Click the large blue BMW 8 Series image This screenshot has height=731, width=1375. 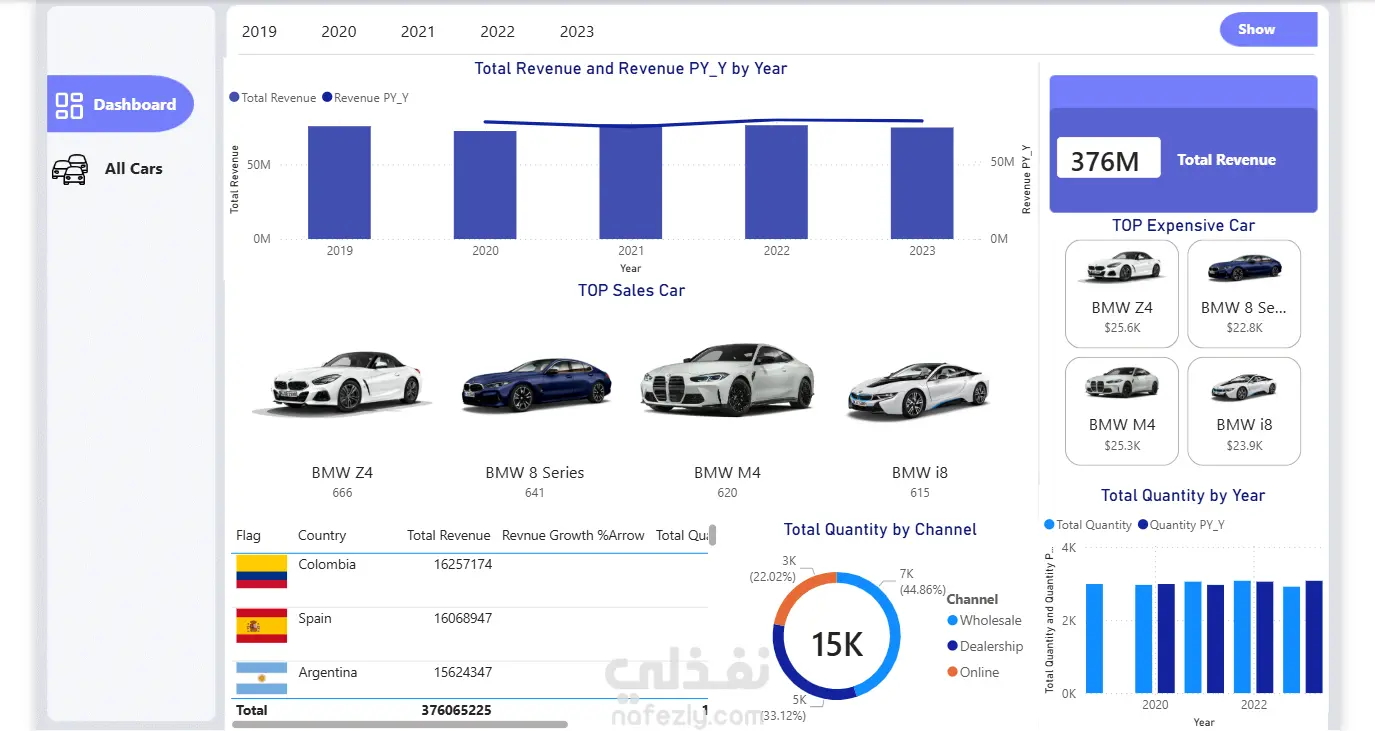[535, 383]
